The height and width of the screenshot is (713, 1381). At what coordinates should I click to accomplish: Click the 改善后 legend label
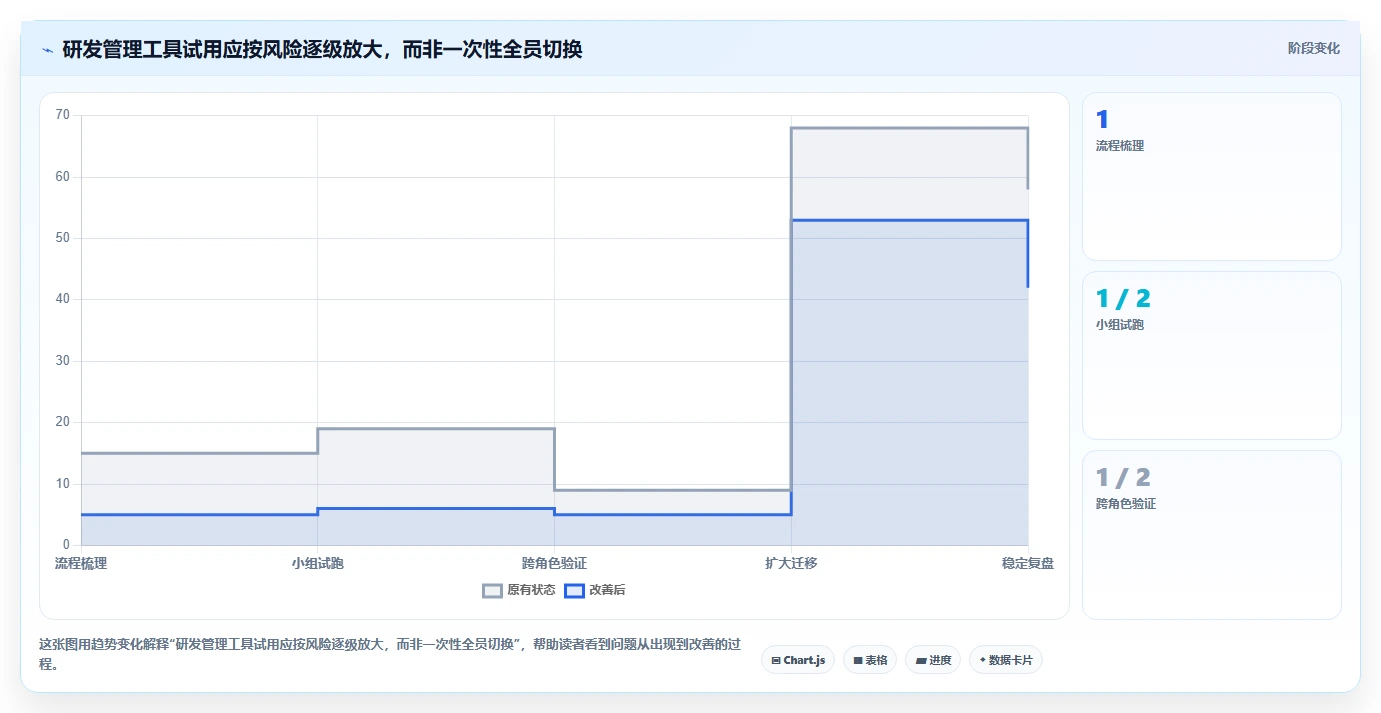pos(607,590)
